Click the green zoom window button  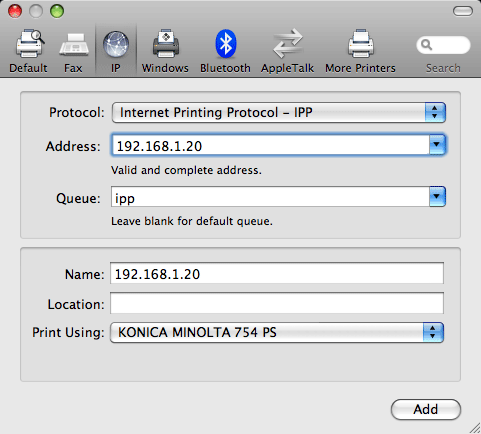(x=57, y=11)
